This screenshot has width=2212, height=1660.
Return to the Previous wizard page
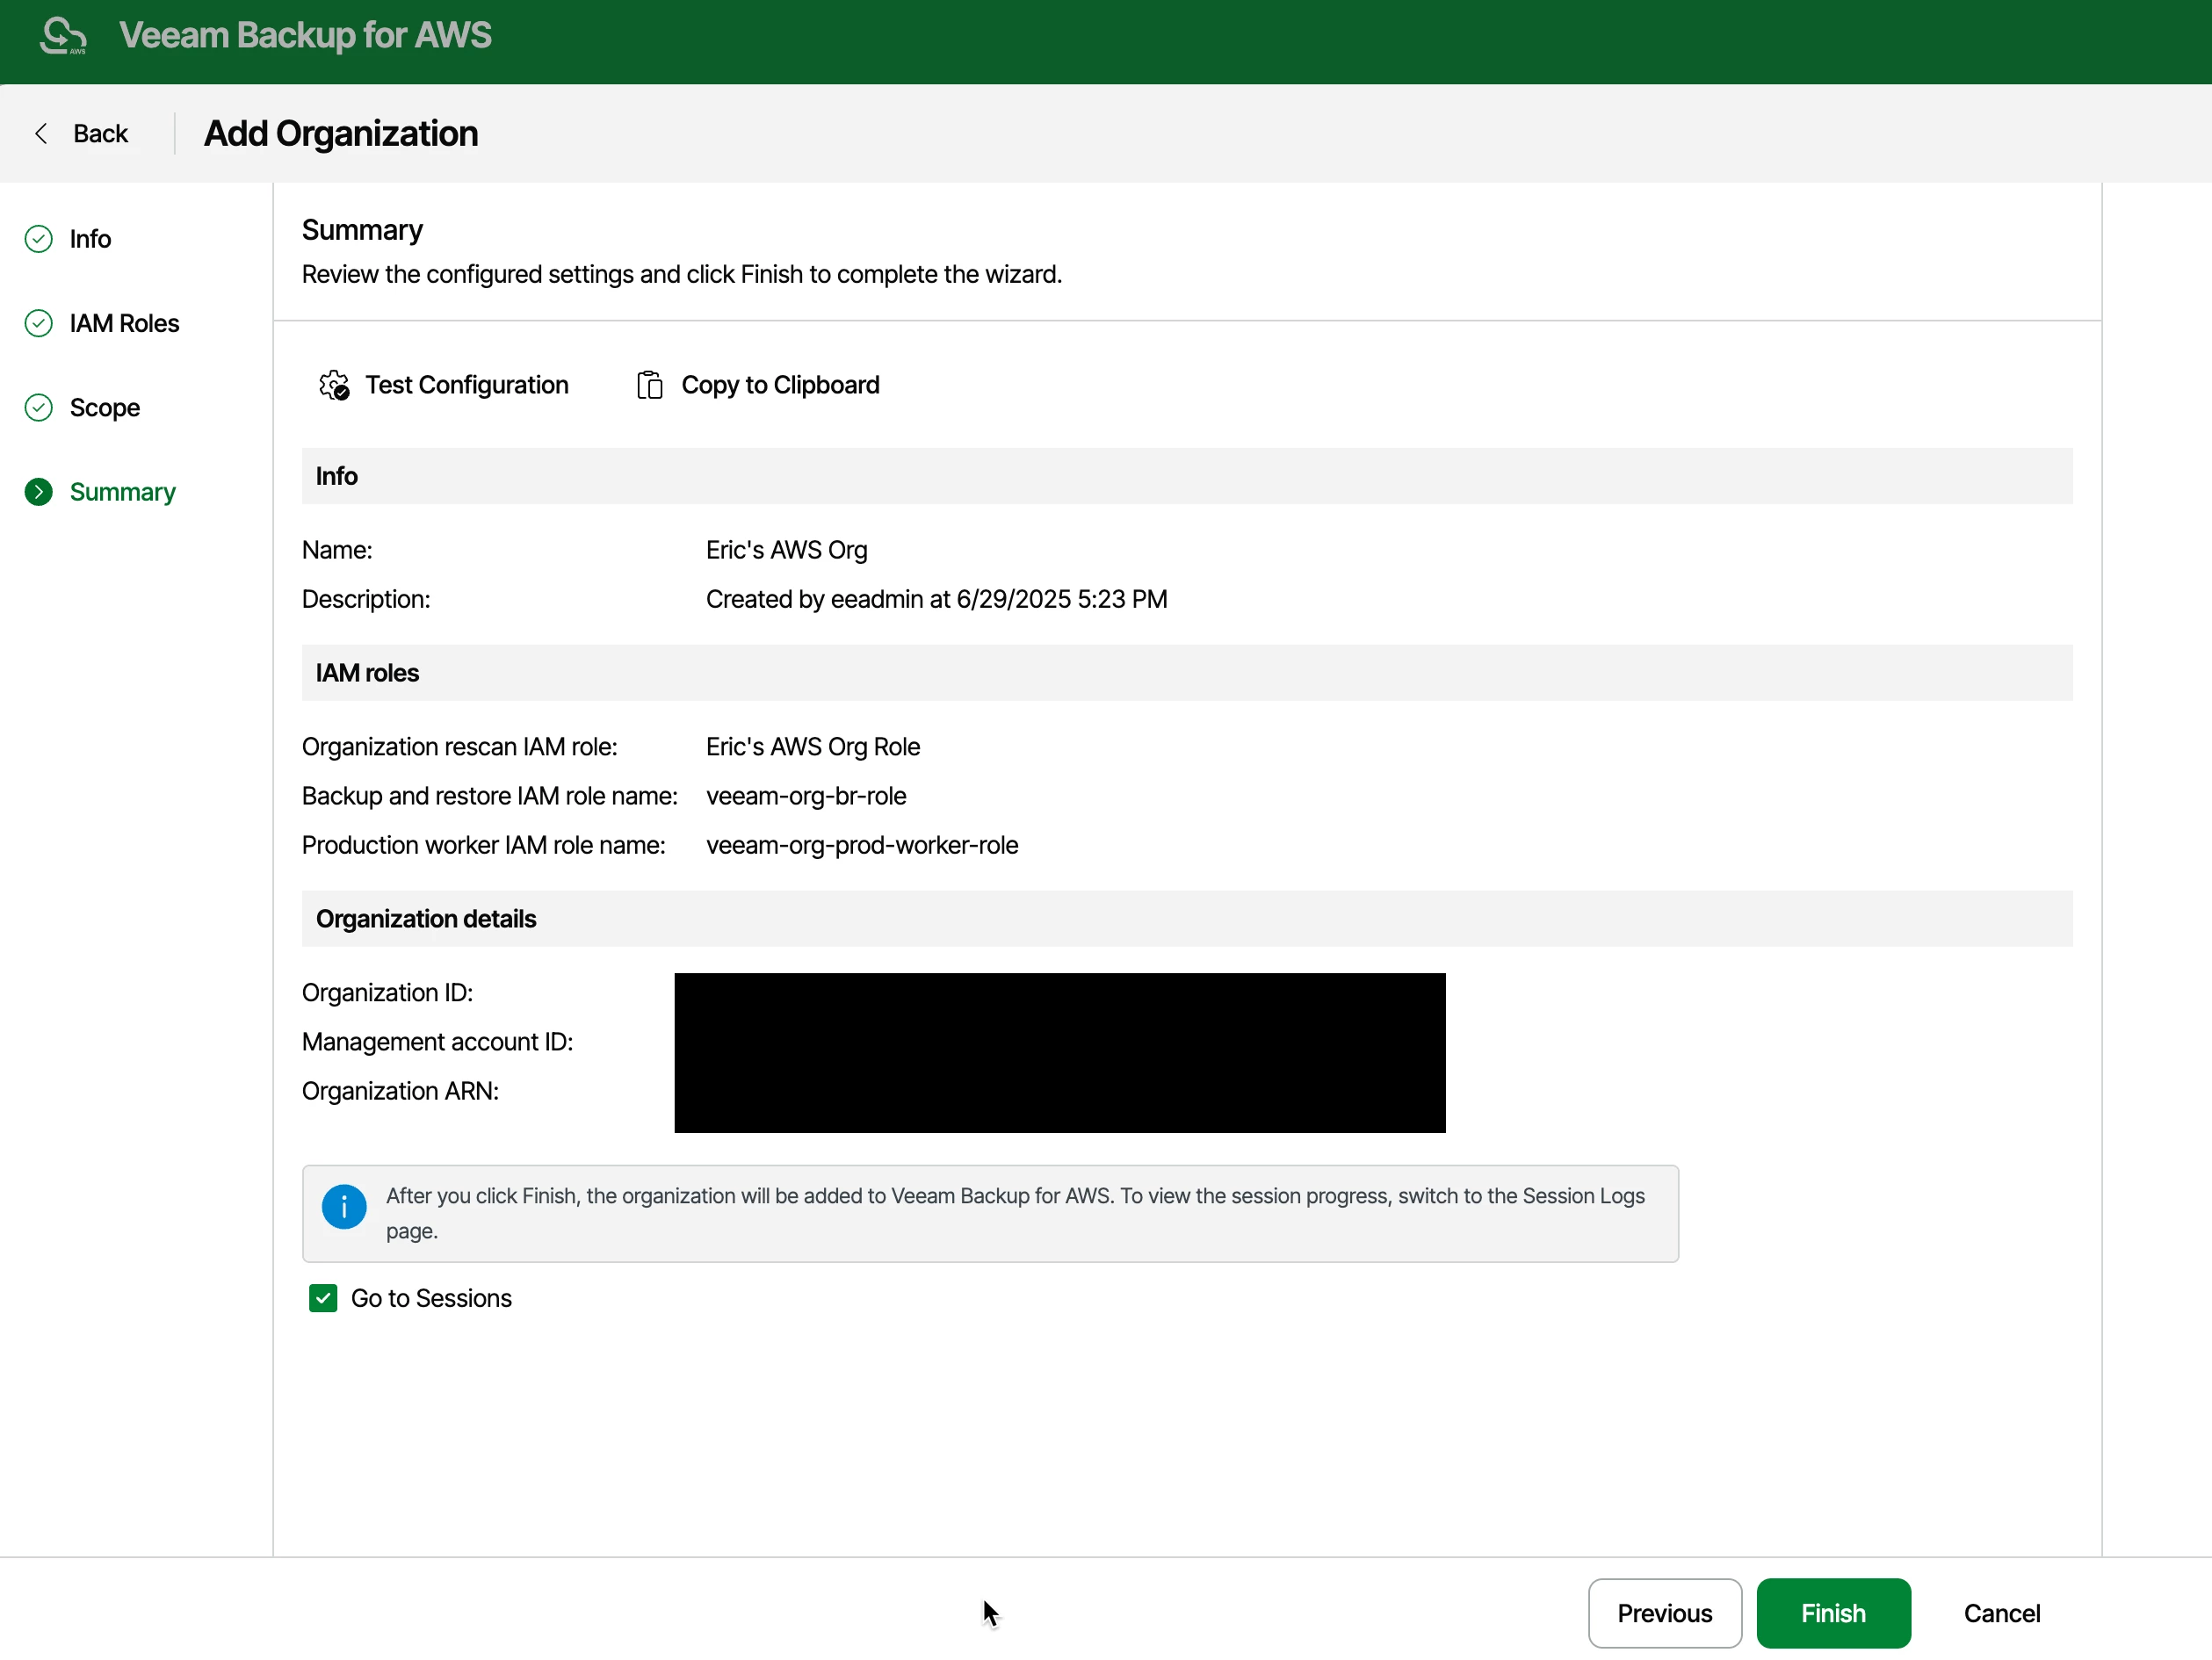(1665, 1613)
